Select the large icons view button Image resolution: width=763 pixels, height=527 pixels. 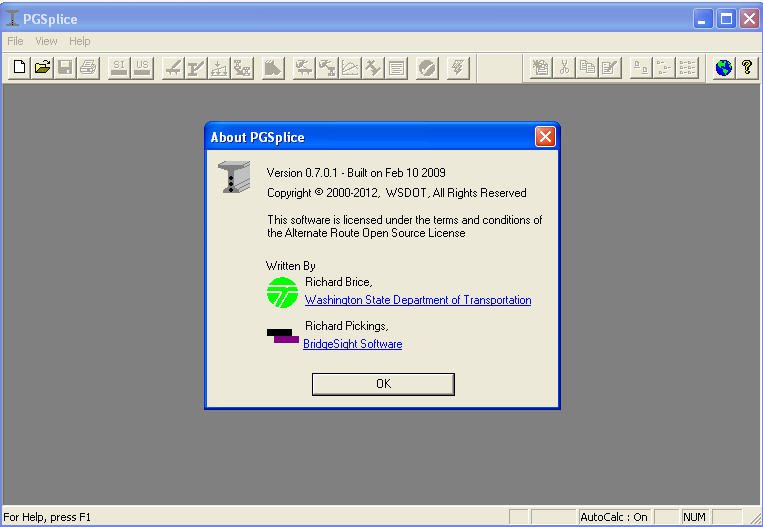(x=641, y=67)
